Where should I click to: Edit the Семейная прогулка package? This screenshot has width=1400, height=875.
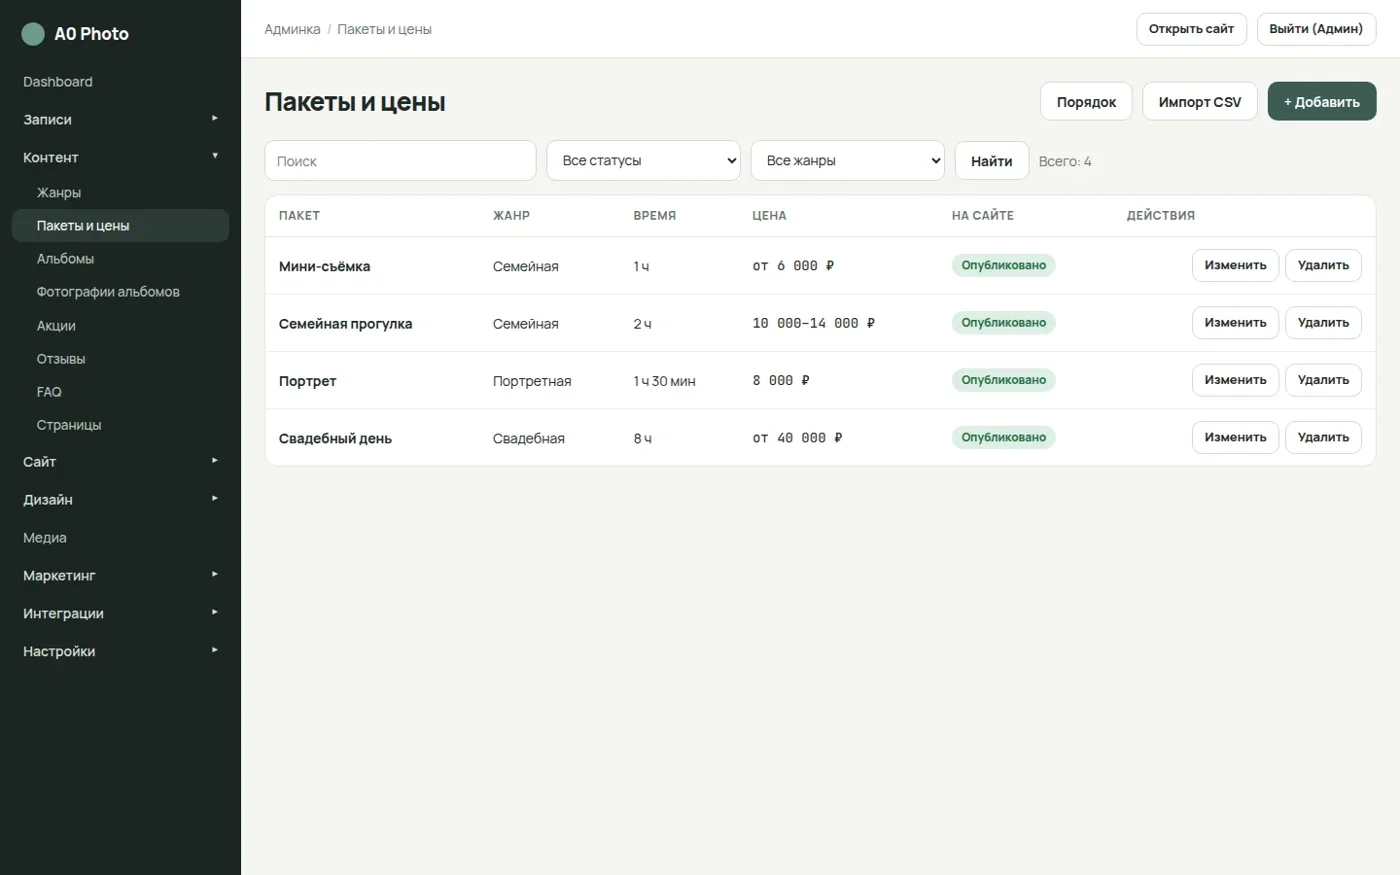[x=1235, y=323]
